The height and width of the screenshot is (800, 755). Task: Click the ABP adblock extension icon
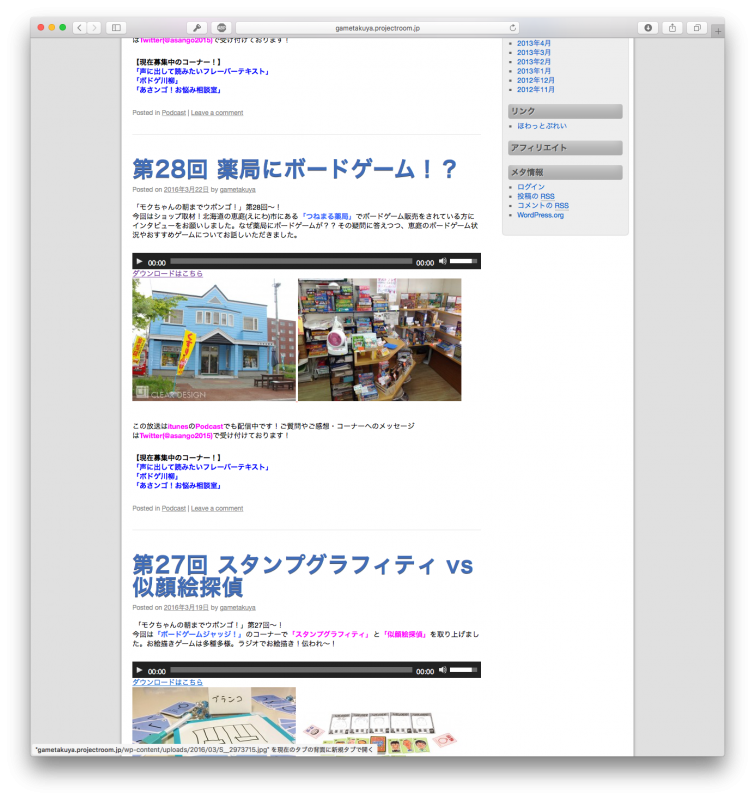221,28
